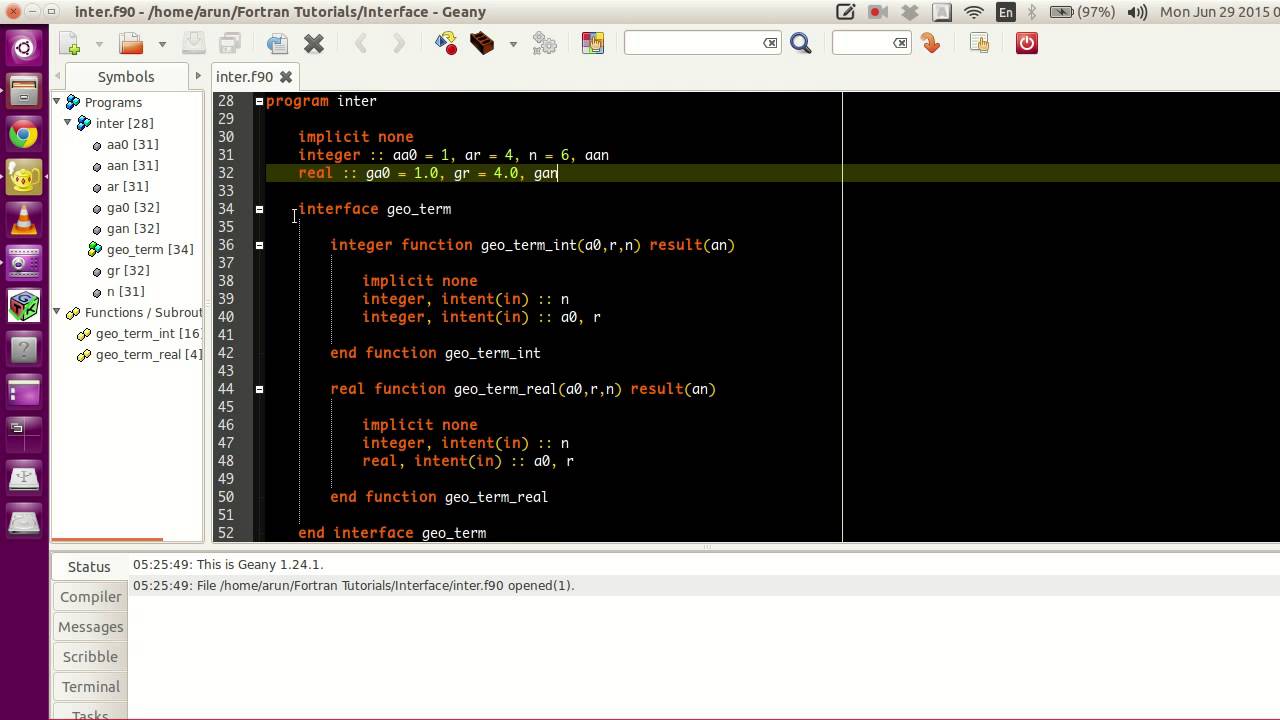Open the Wi-Fi network indicator
Image resolution: width=1280 pixels, height=720 pixels.
[x=973, y=12]
